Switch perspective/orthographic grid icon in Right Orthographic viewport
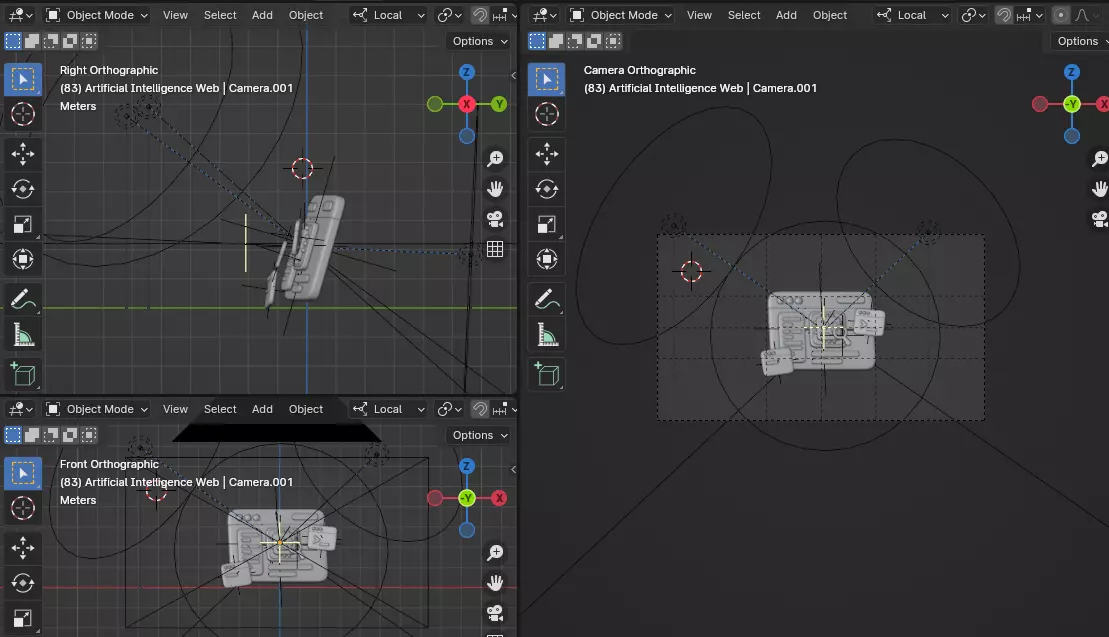This screenshot has height=637, width=1109. [x=495, y=249]
